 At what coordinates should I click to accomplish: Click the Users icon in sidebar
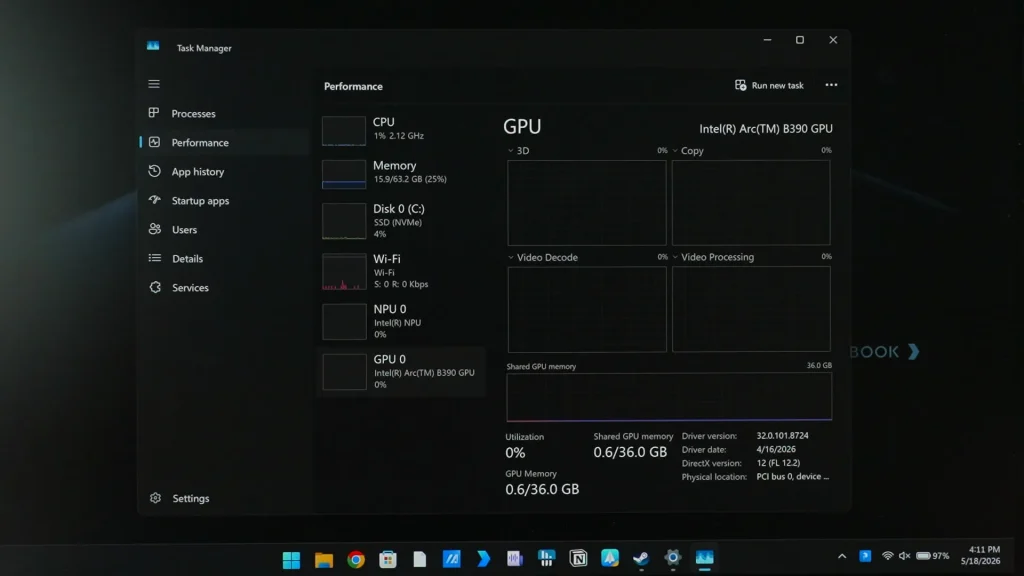click(x=155, y=229)
